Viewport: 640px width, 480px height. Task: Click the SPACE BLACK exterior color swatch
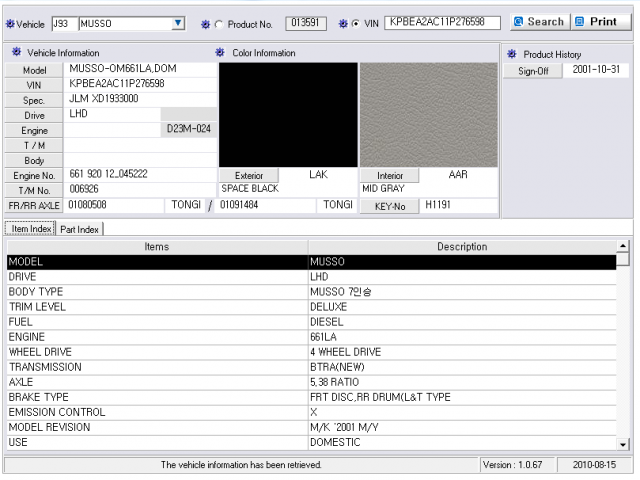(x=288, y=115)
